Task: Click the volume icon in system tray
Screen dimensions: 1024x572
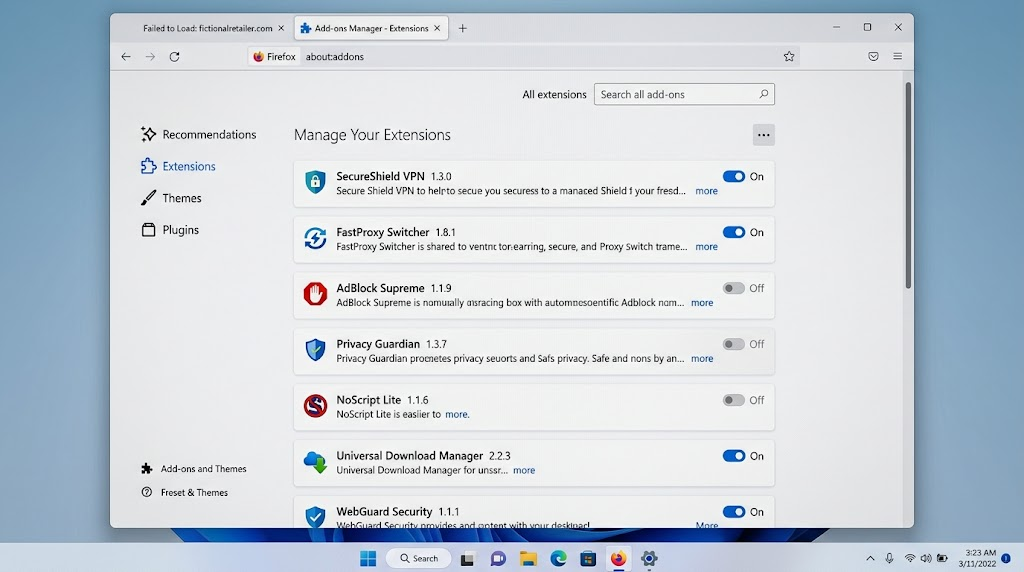Action: [926, 558]
